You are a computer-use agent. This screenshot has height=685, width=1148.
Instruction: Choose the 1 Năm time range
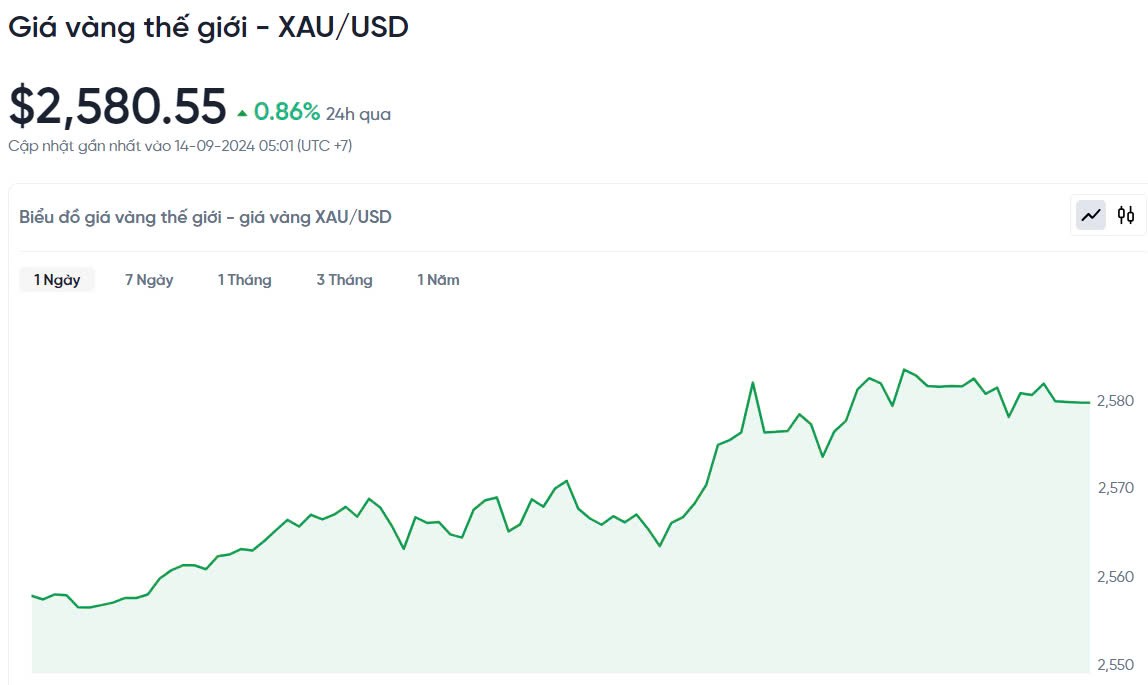pyautogui.click(x=438, y=280)
